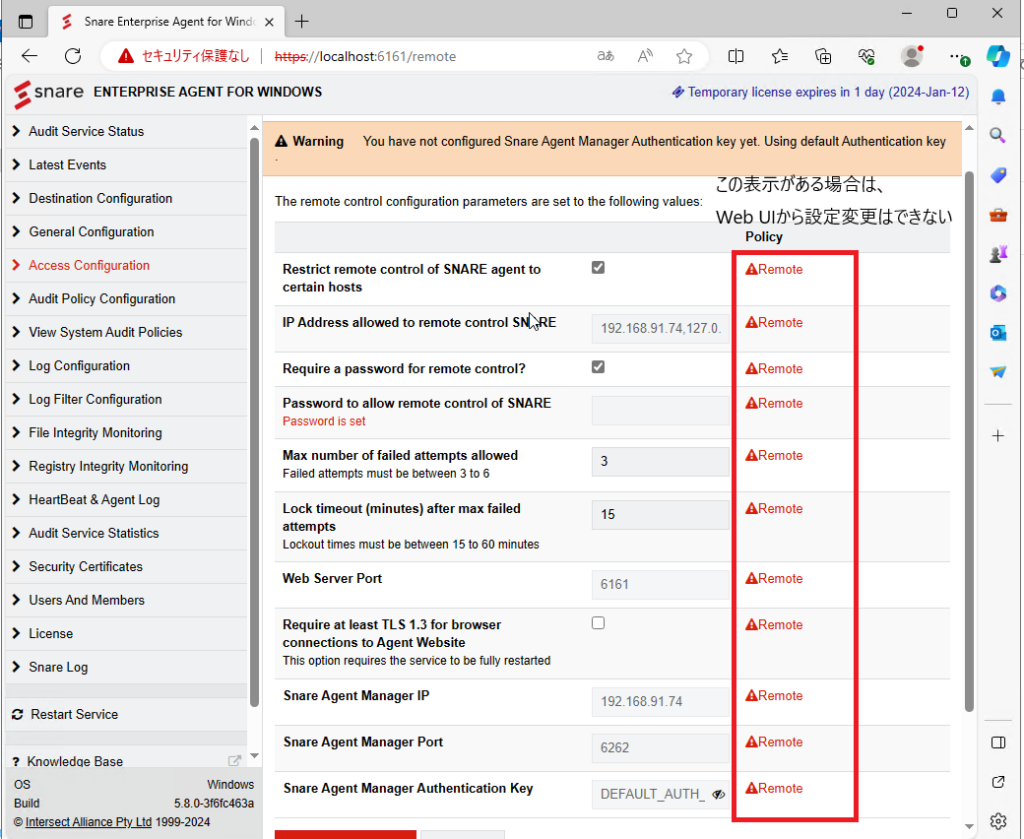Click the address bar URL

pos(365,56)
